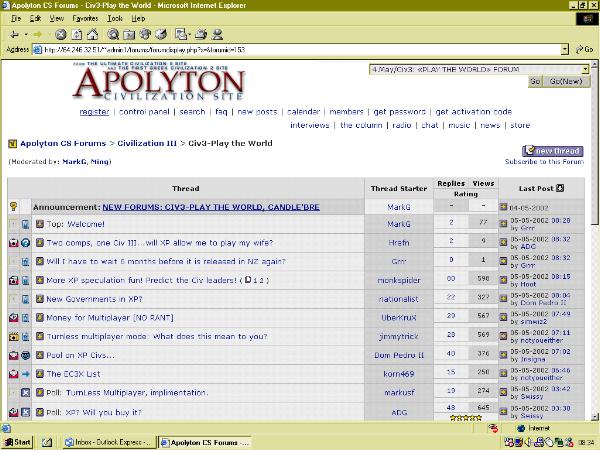Open the get activation code link
This screenshot has width=600, height=450.
pos(474,112)
